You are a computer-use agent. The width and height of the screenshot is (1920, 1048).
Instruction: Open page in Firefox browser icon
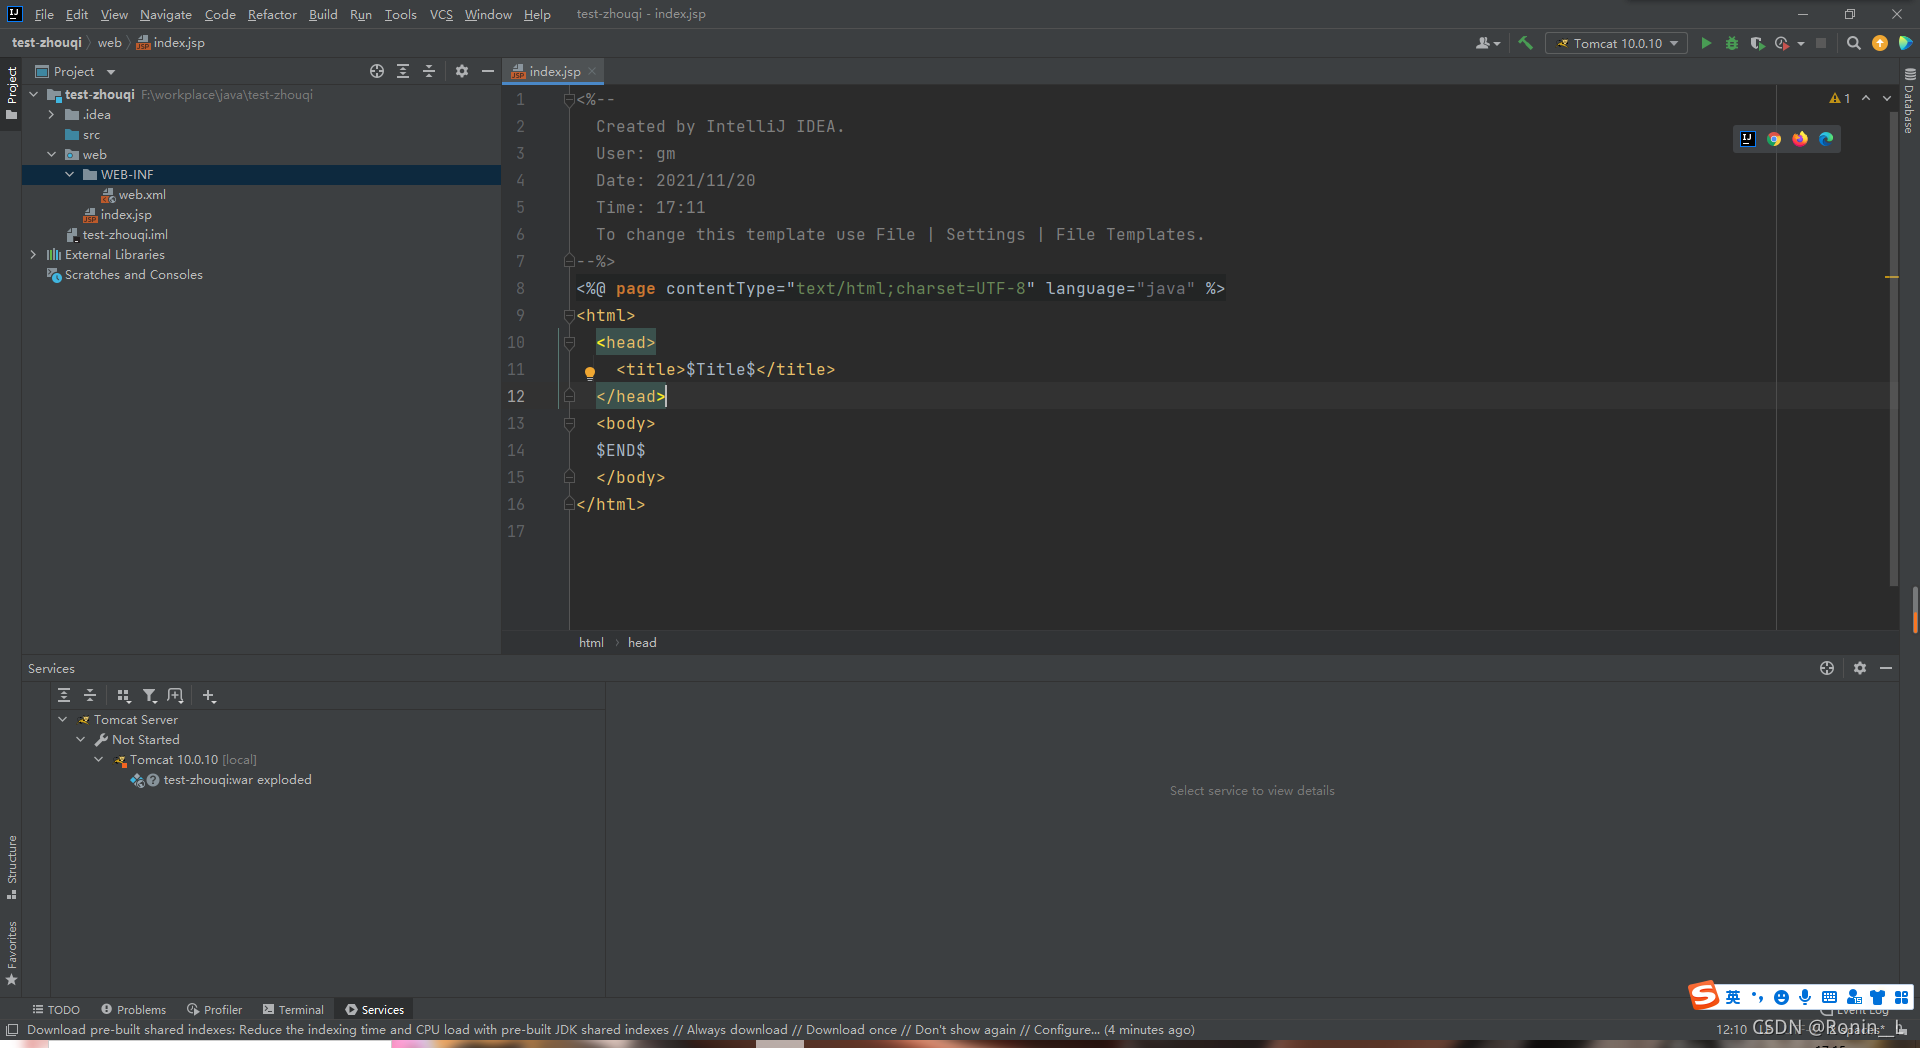(1800, 139)
